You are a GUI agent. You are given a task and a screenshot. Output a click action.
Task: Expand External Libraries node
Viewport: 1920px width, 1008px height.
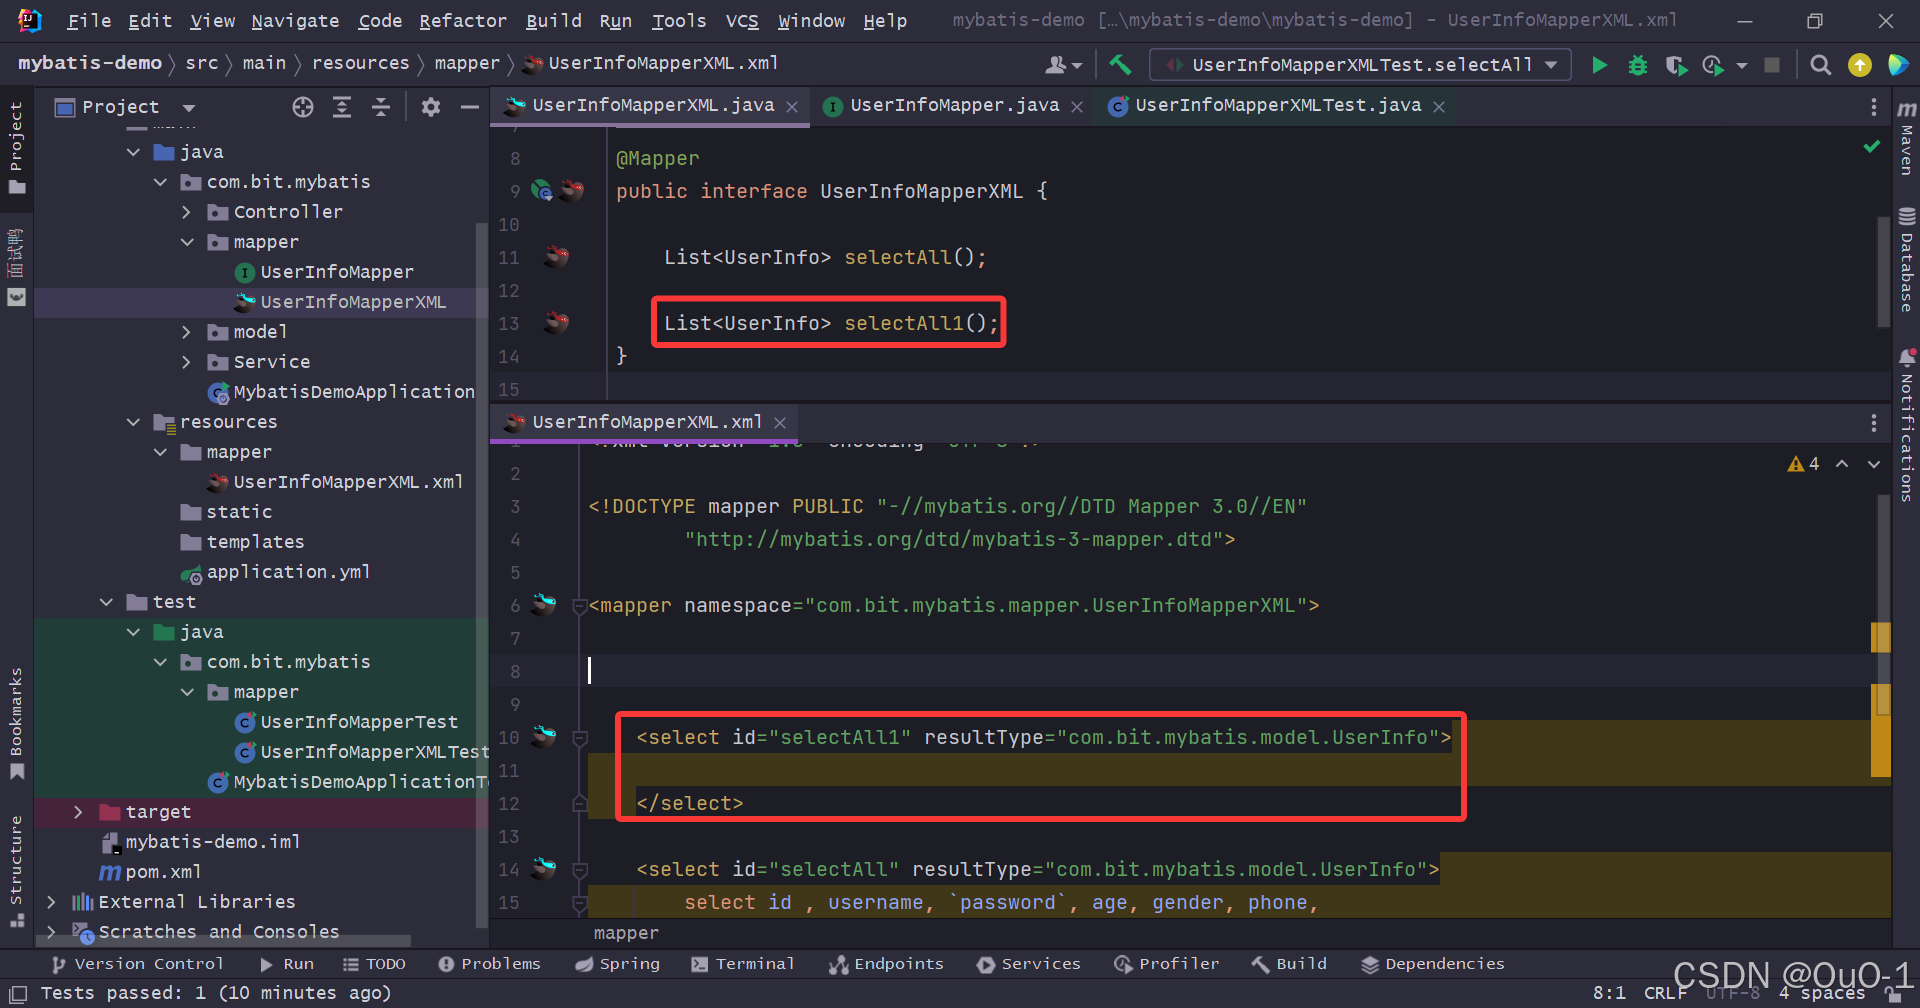click(52, 902)
